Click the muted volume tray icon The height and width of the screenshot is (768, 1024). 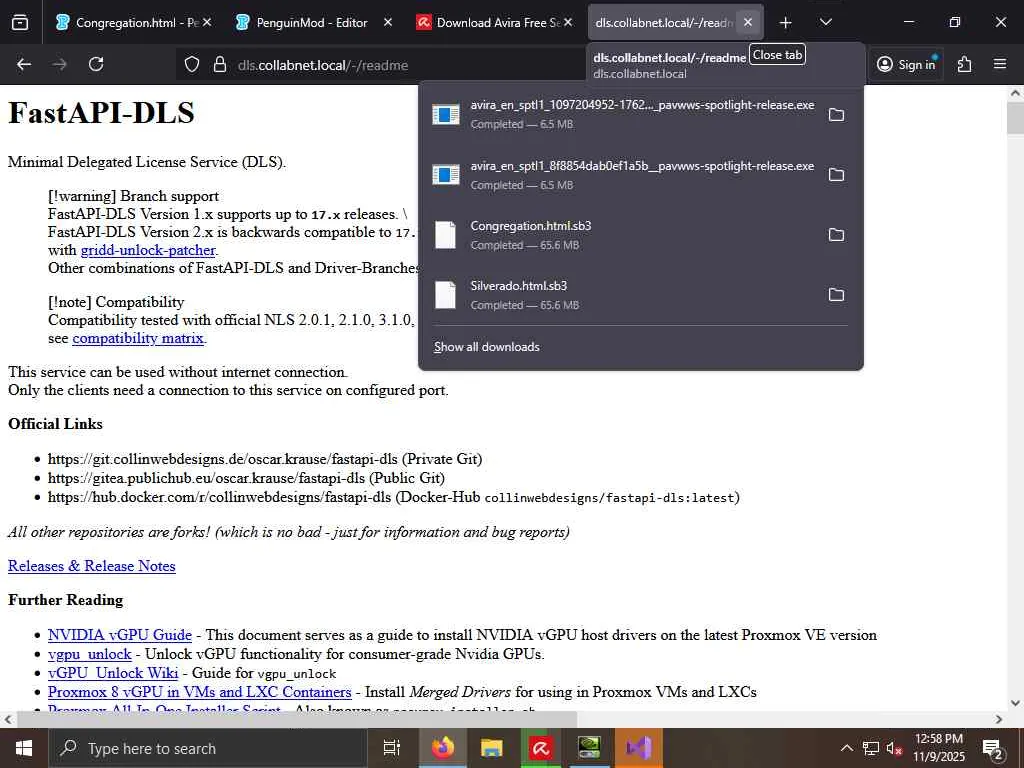(893, 748)
